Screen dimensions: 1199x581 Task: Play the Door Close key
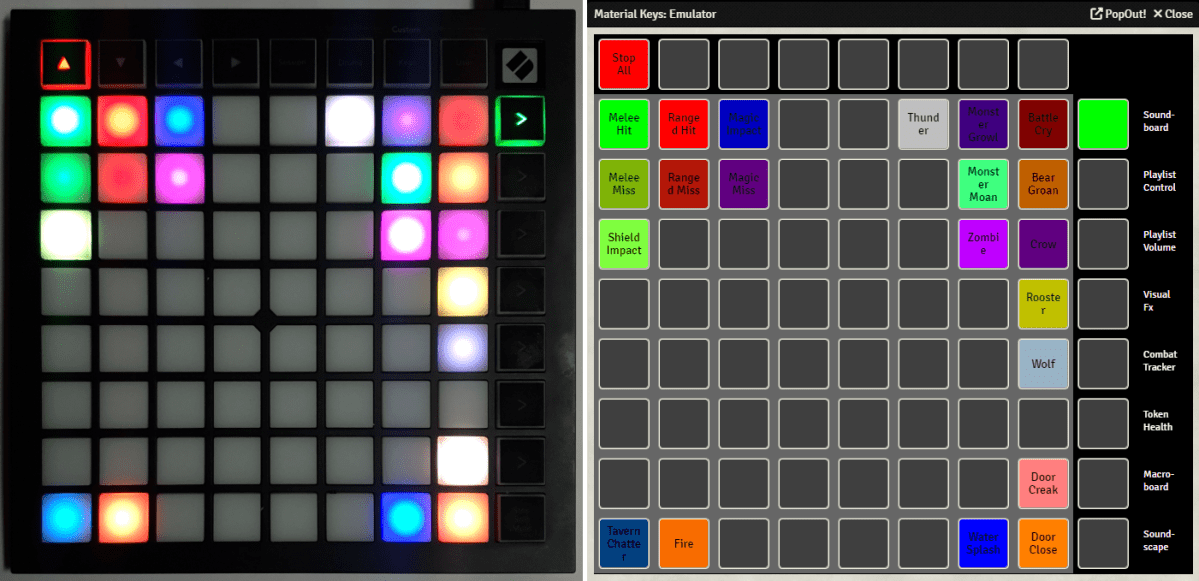[x=1043, y=544]
